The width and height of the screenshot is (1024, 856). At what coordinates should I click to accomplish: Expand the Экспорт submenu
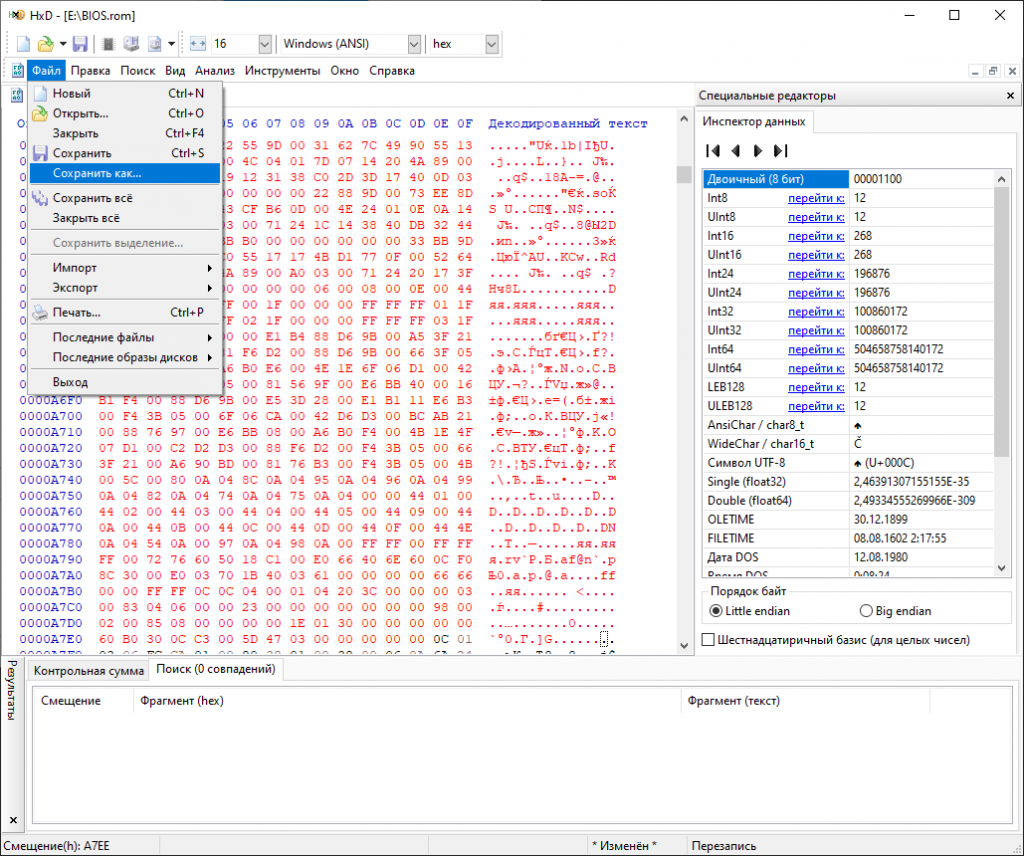125,288
